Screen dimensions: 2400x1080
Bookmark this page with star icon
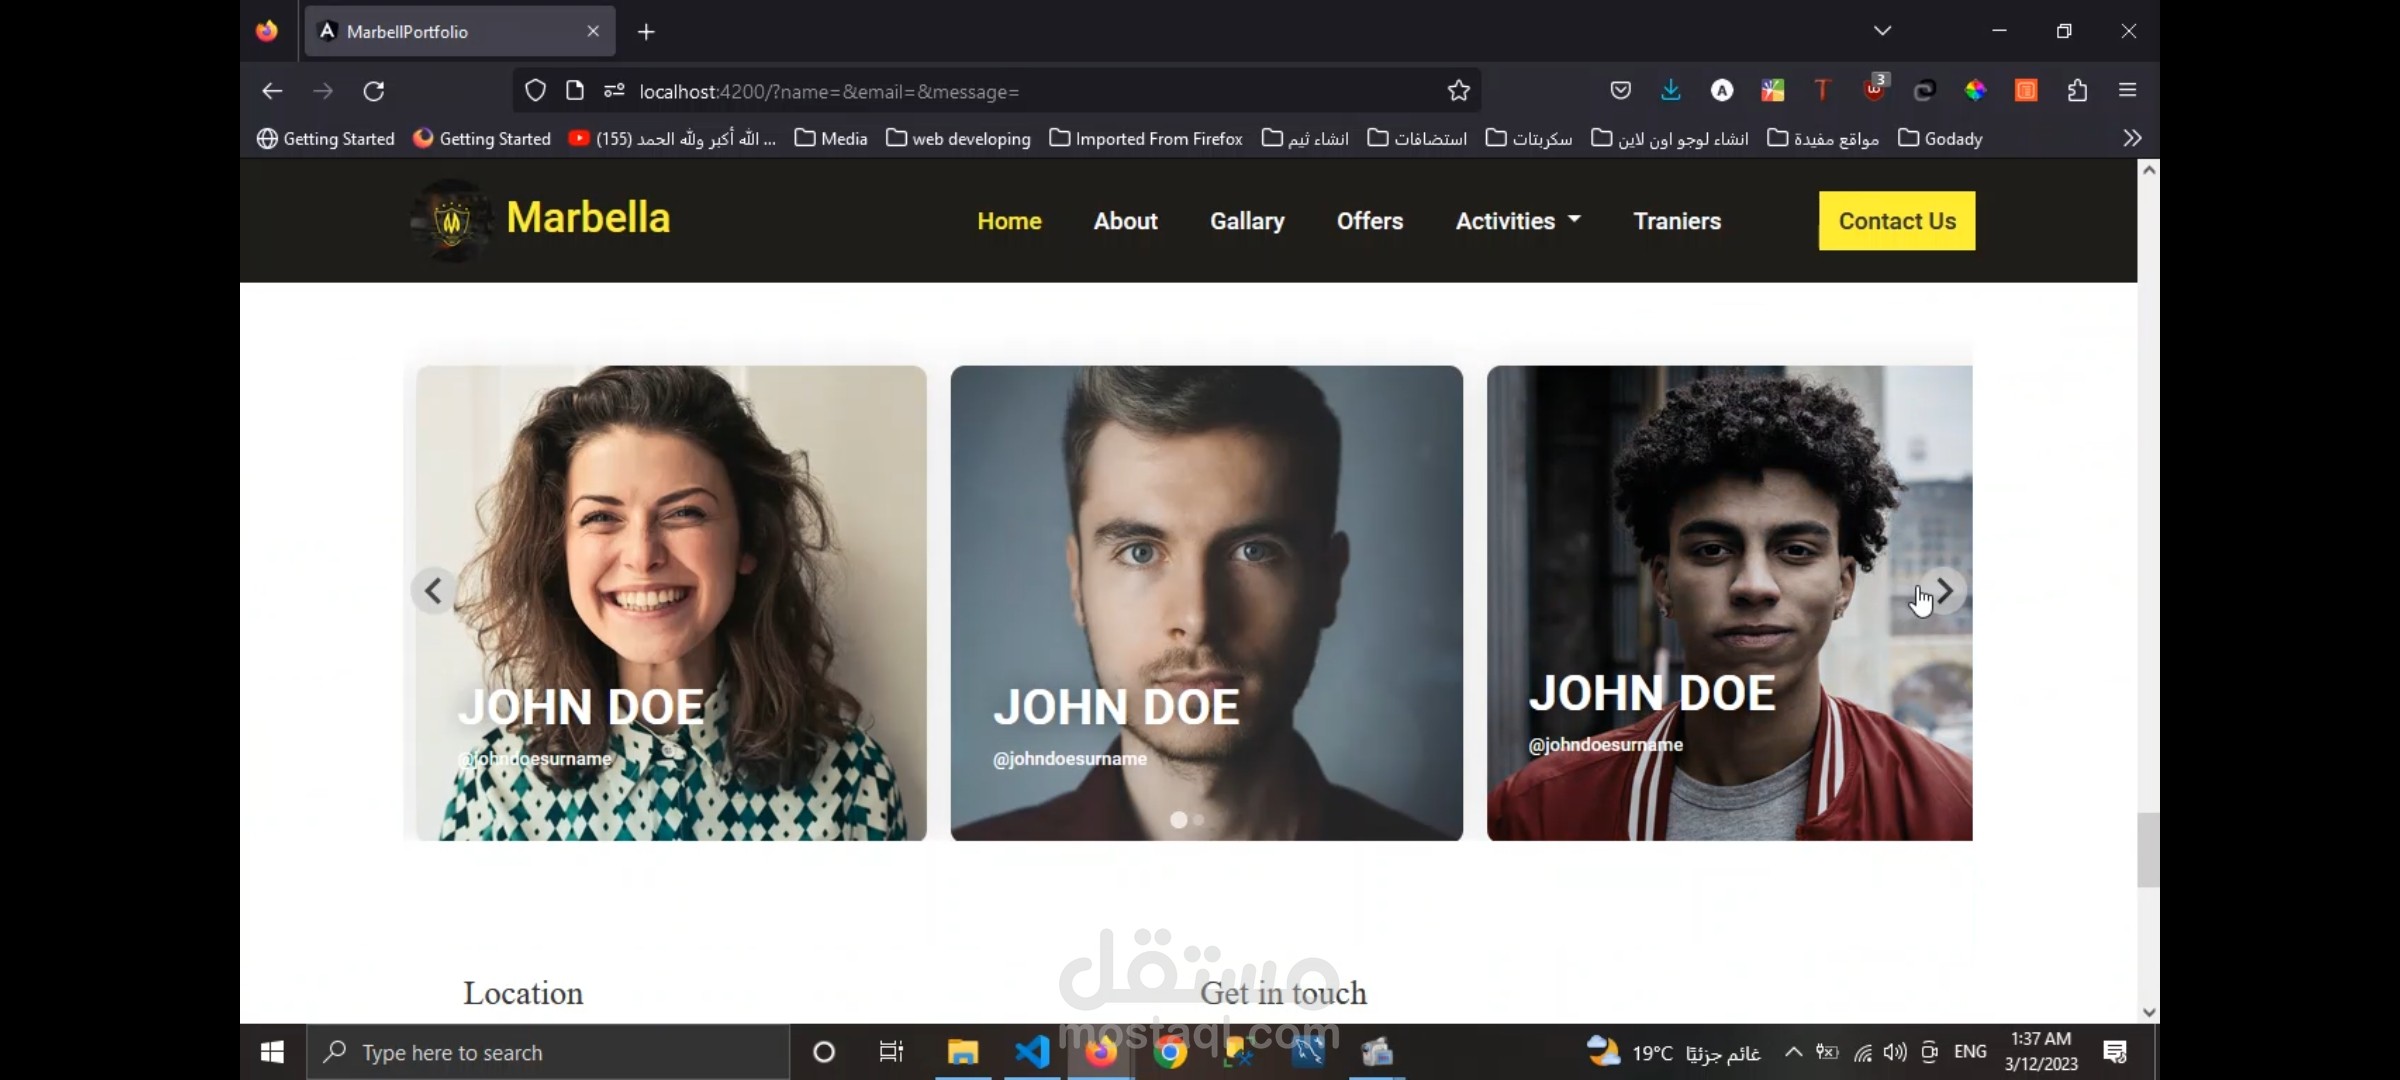[x=1458, y=91]
